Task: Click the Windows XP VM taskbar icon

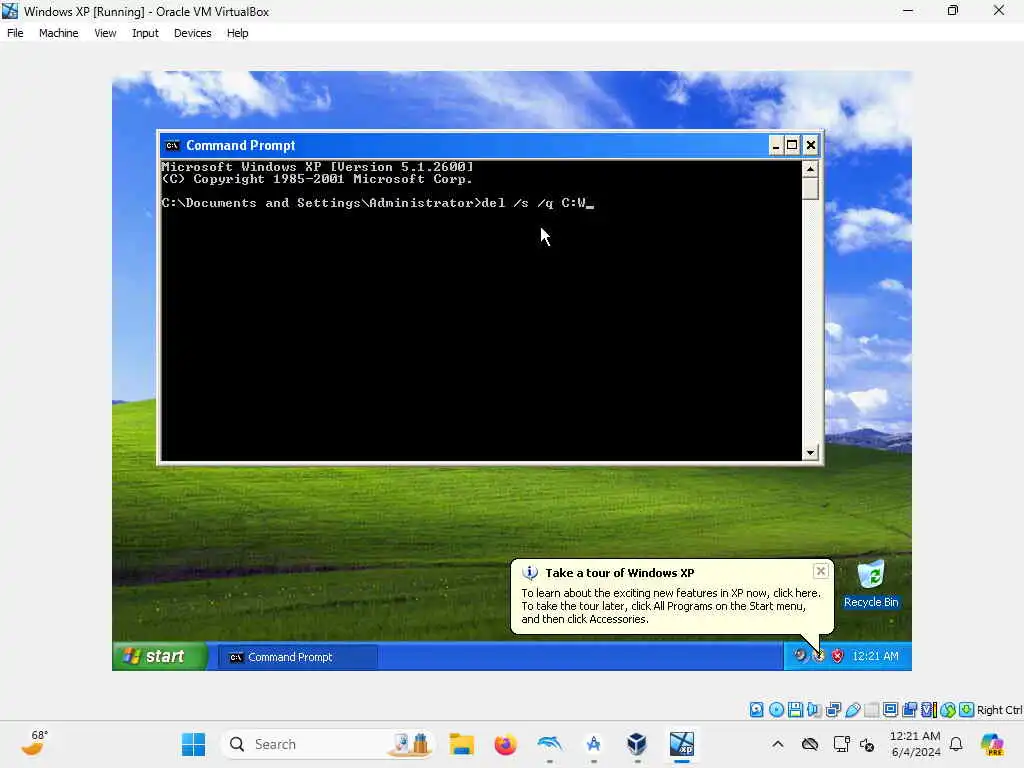Action: pyautogui.click(x=682, y=744)
